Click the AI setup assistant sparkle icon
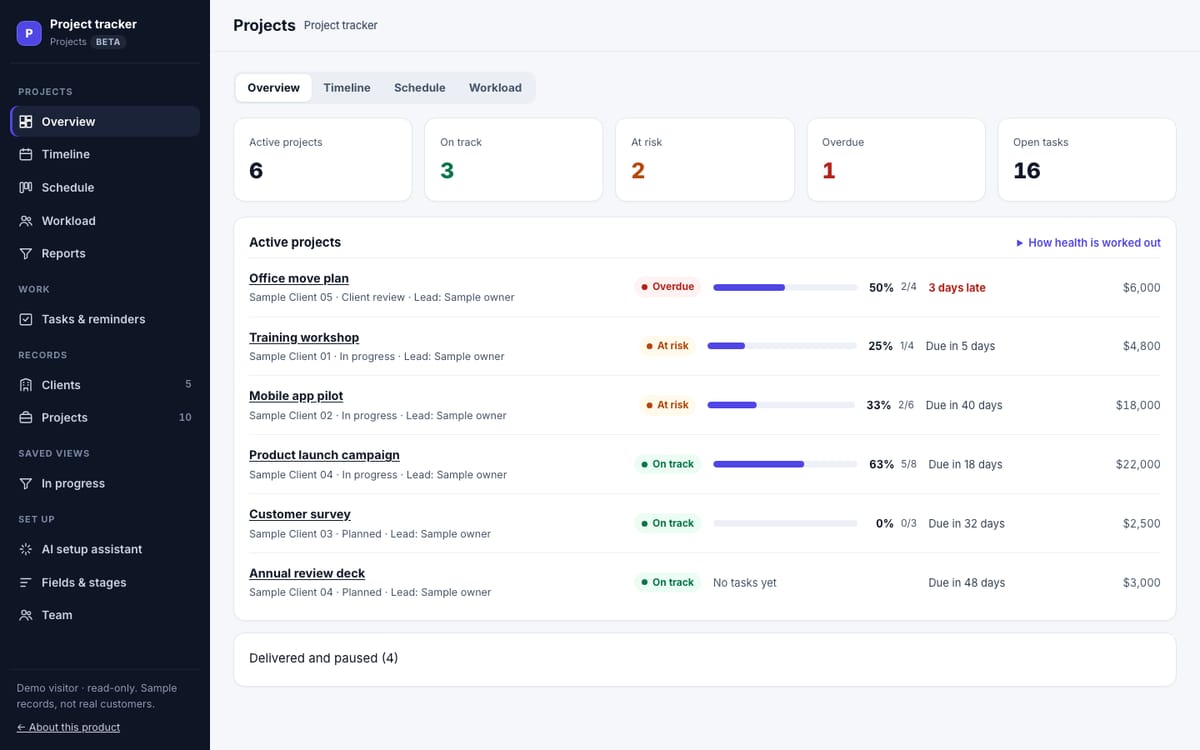1200x750 pixels. [x=26, y=550]
